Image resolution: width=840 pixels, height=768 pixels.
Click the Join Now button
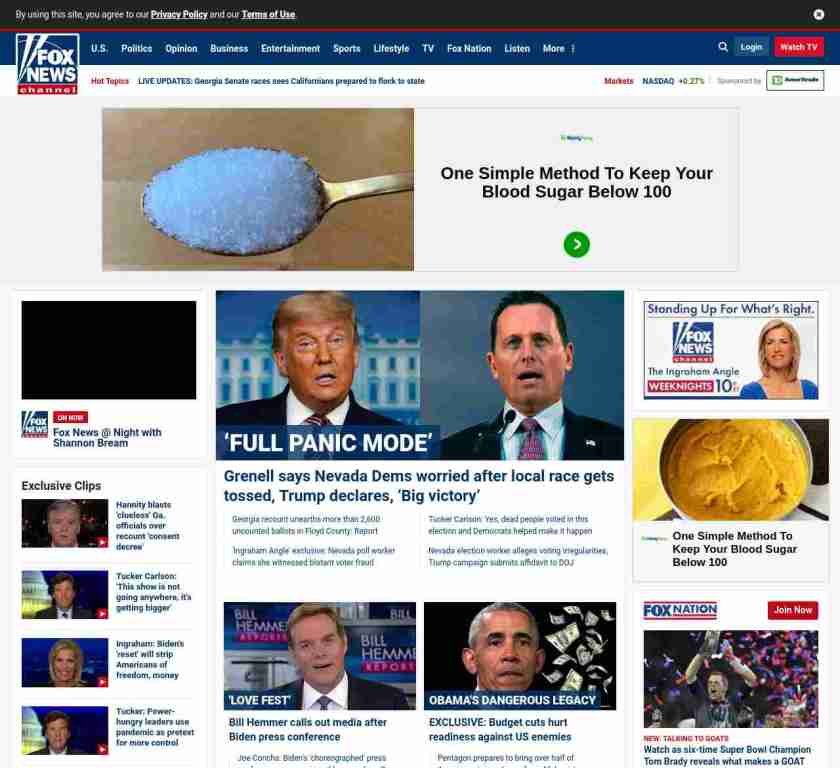[793, 610]
